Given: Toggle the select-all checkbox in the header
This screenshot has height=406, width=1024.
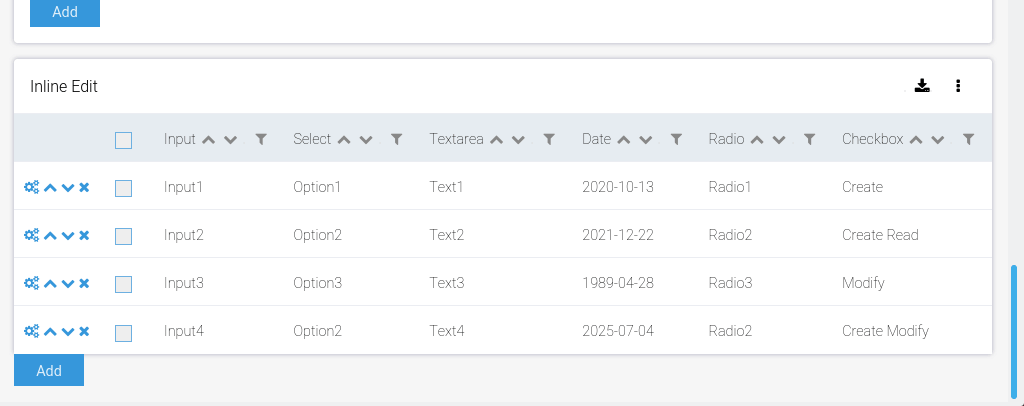Looking at the screenshot, I should point(123,140).
